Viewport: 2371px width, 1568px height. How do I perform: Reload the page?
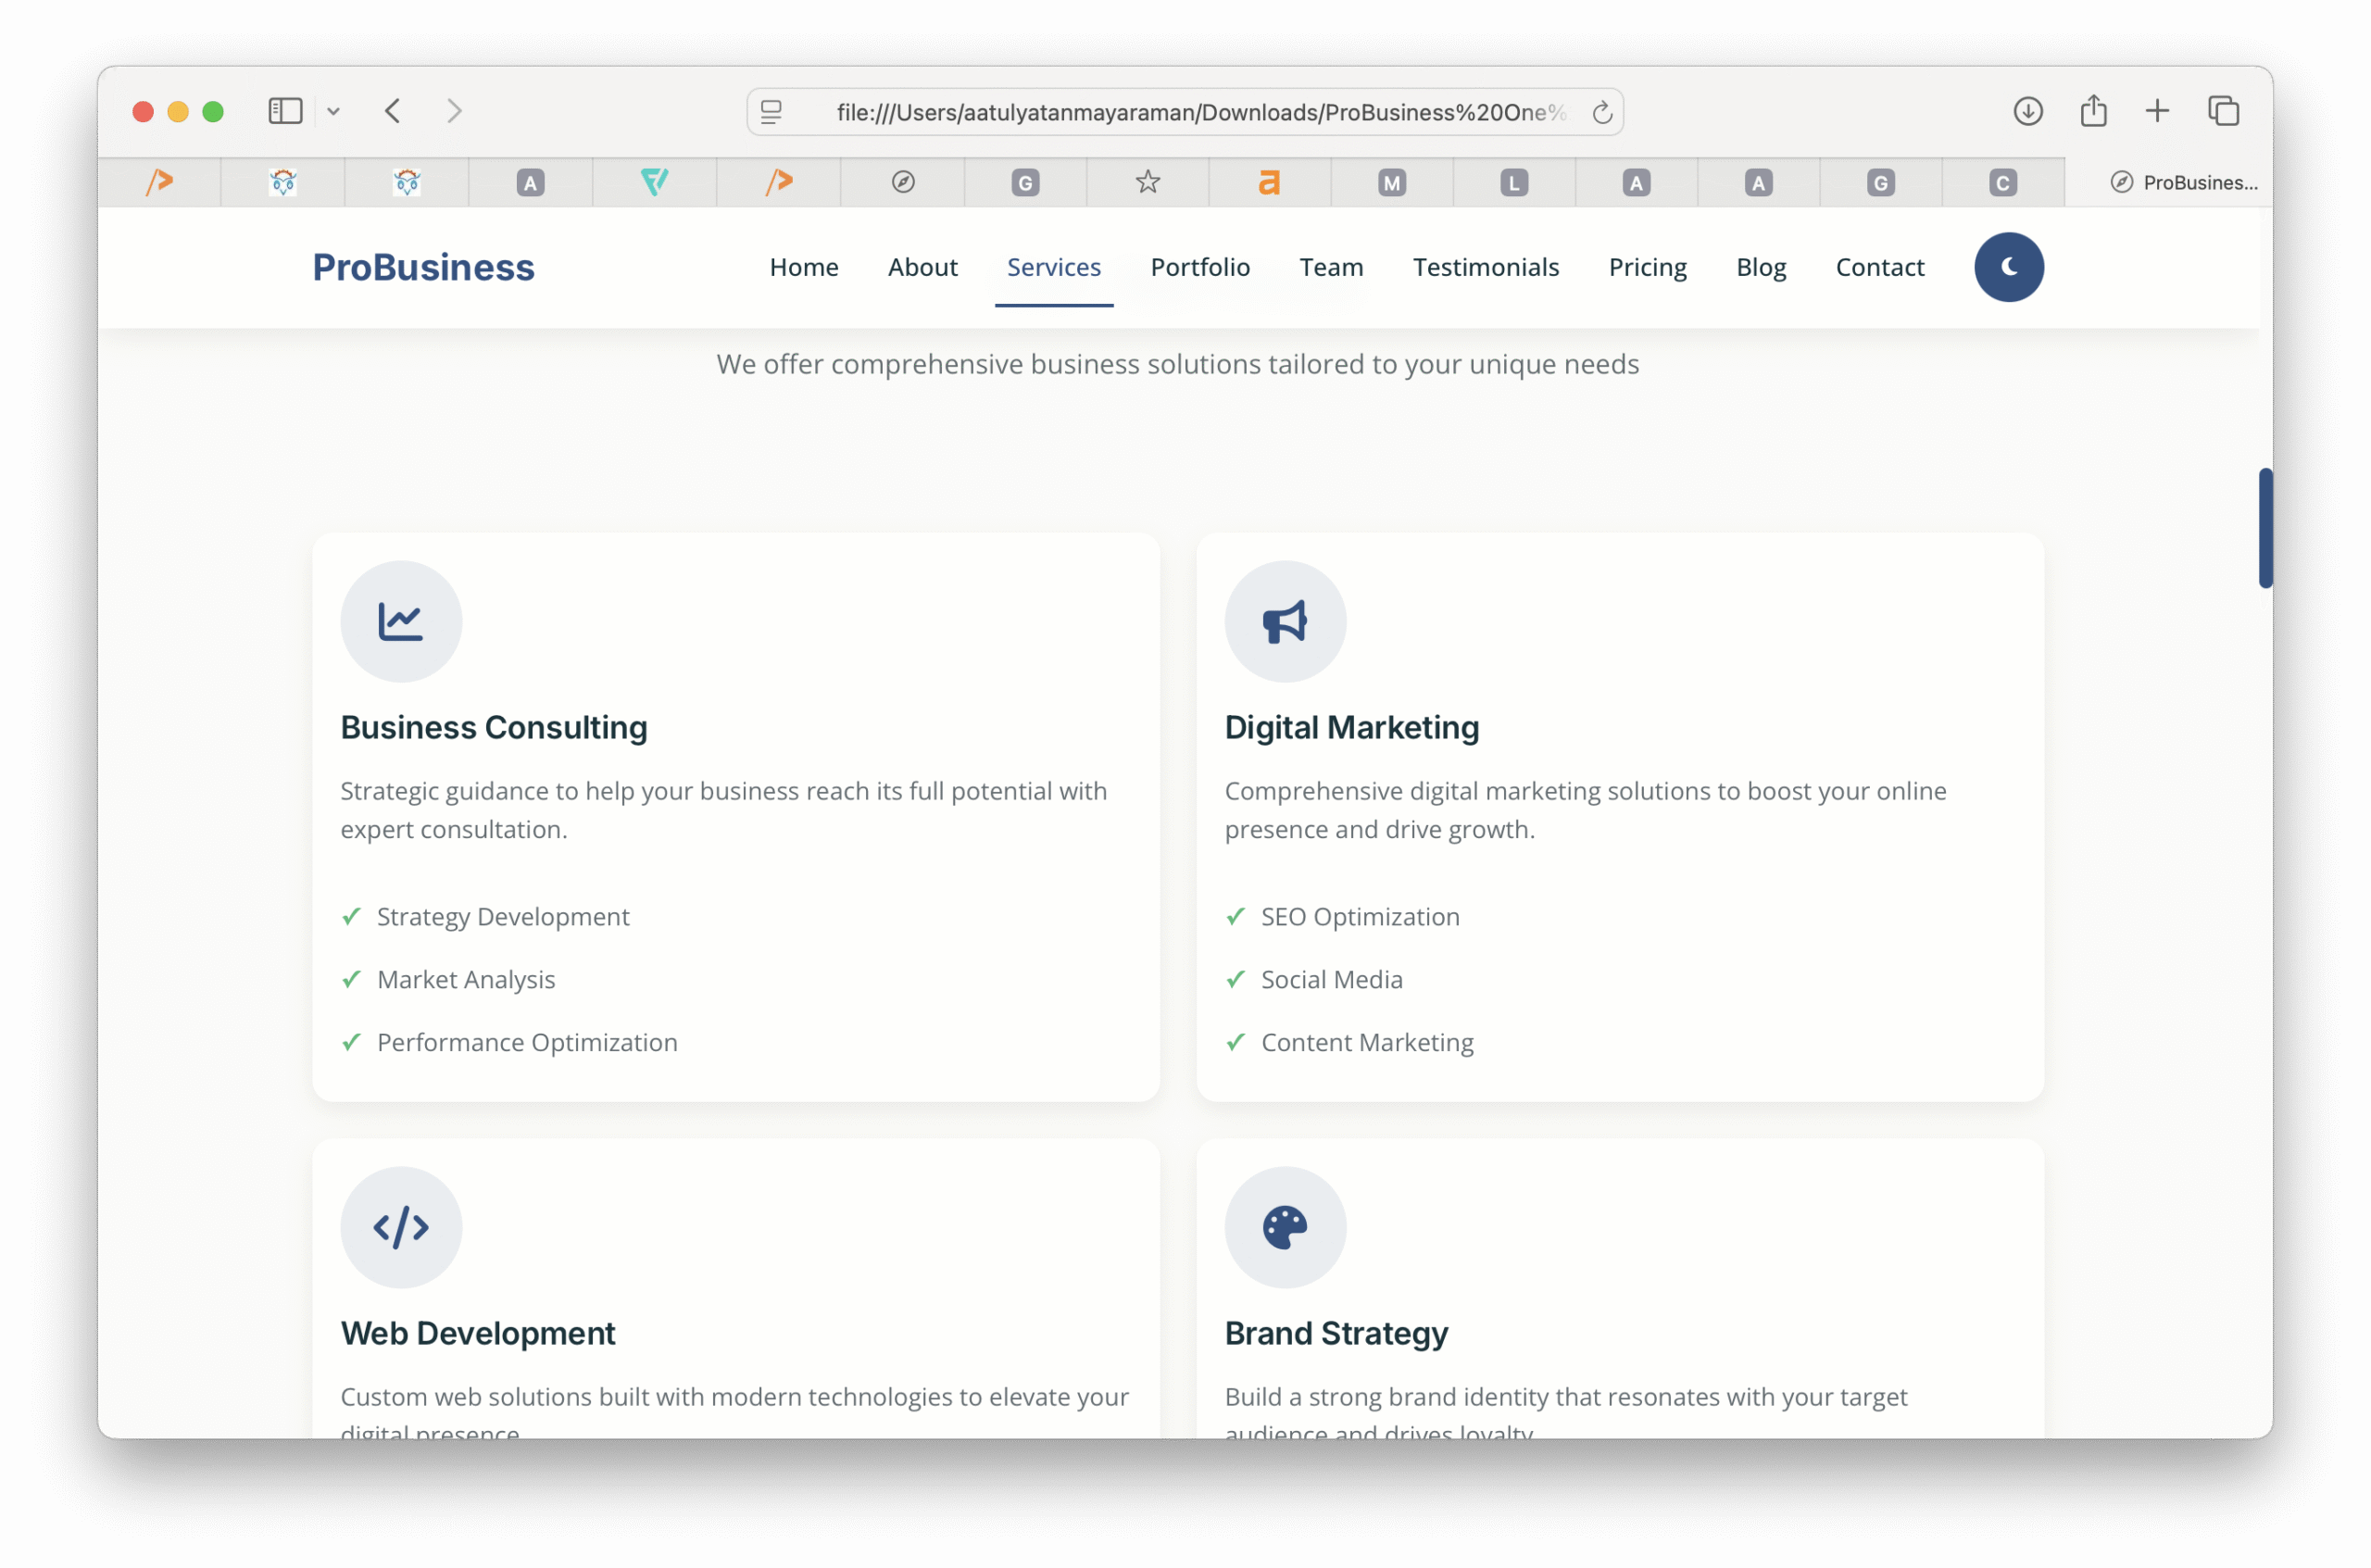(1602, 113)
